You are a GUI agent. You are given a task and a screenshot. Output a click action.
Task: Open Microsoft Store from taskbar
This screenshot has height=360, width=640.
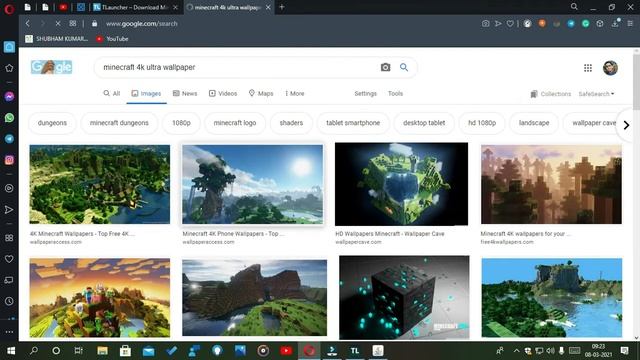(125, 351)
